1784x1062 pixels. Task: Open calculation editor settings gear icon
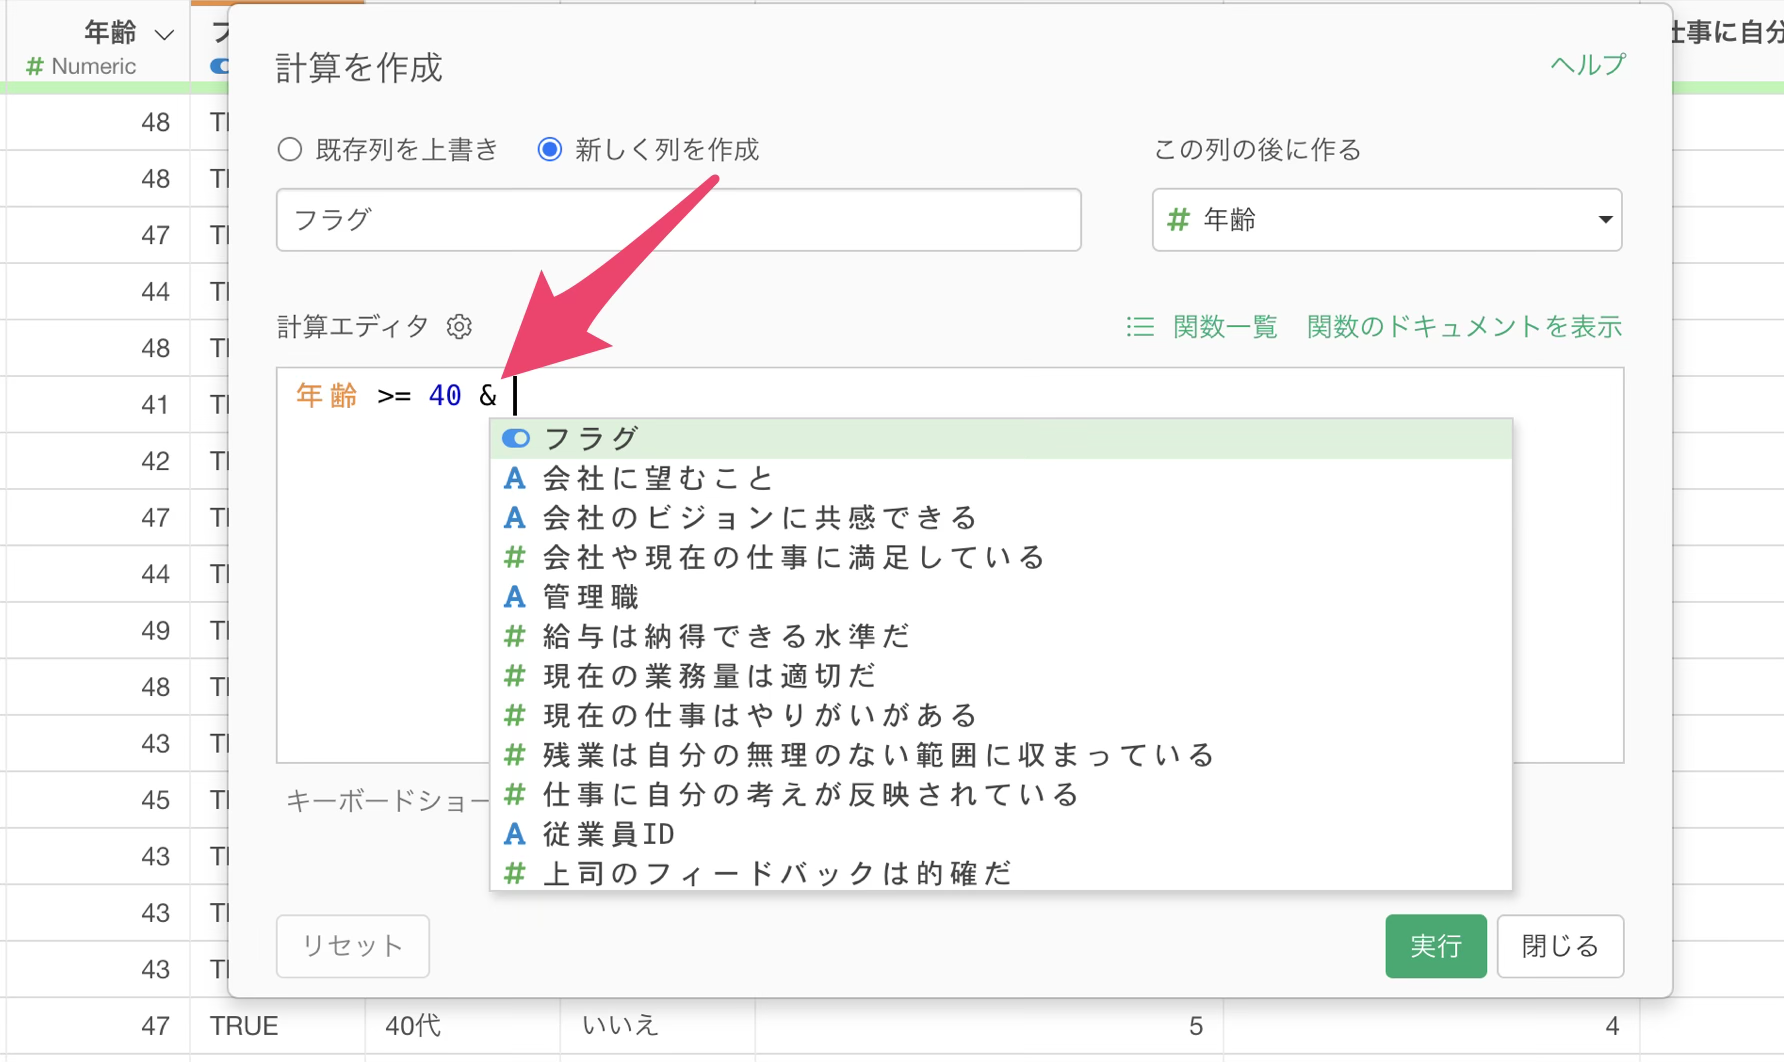[x=459, y=327]
